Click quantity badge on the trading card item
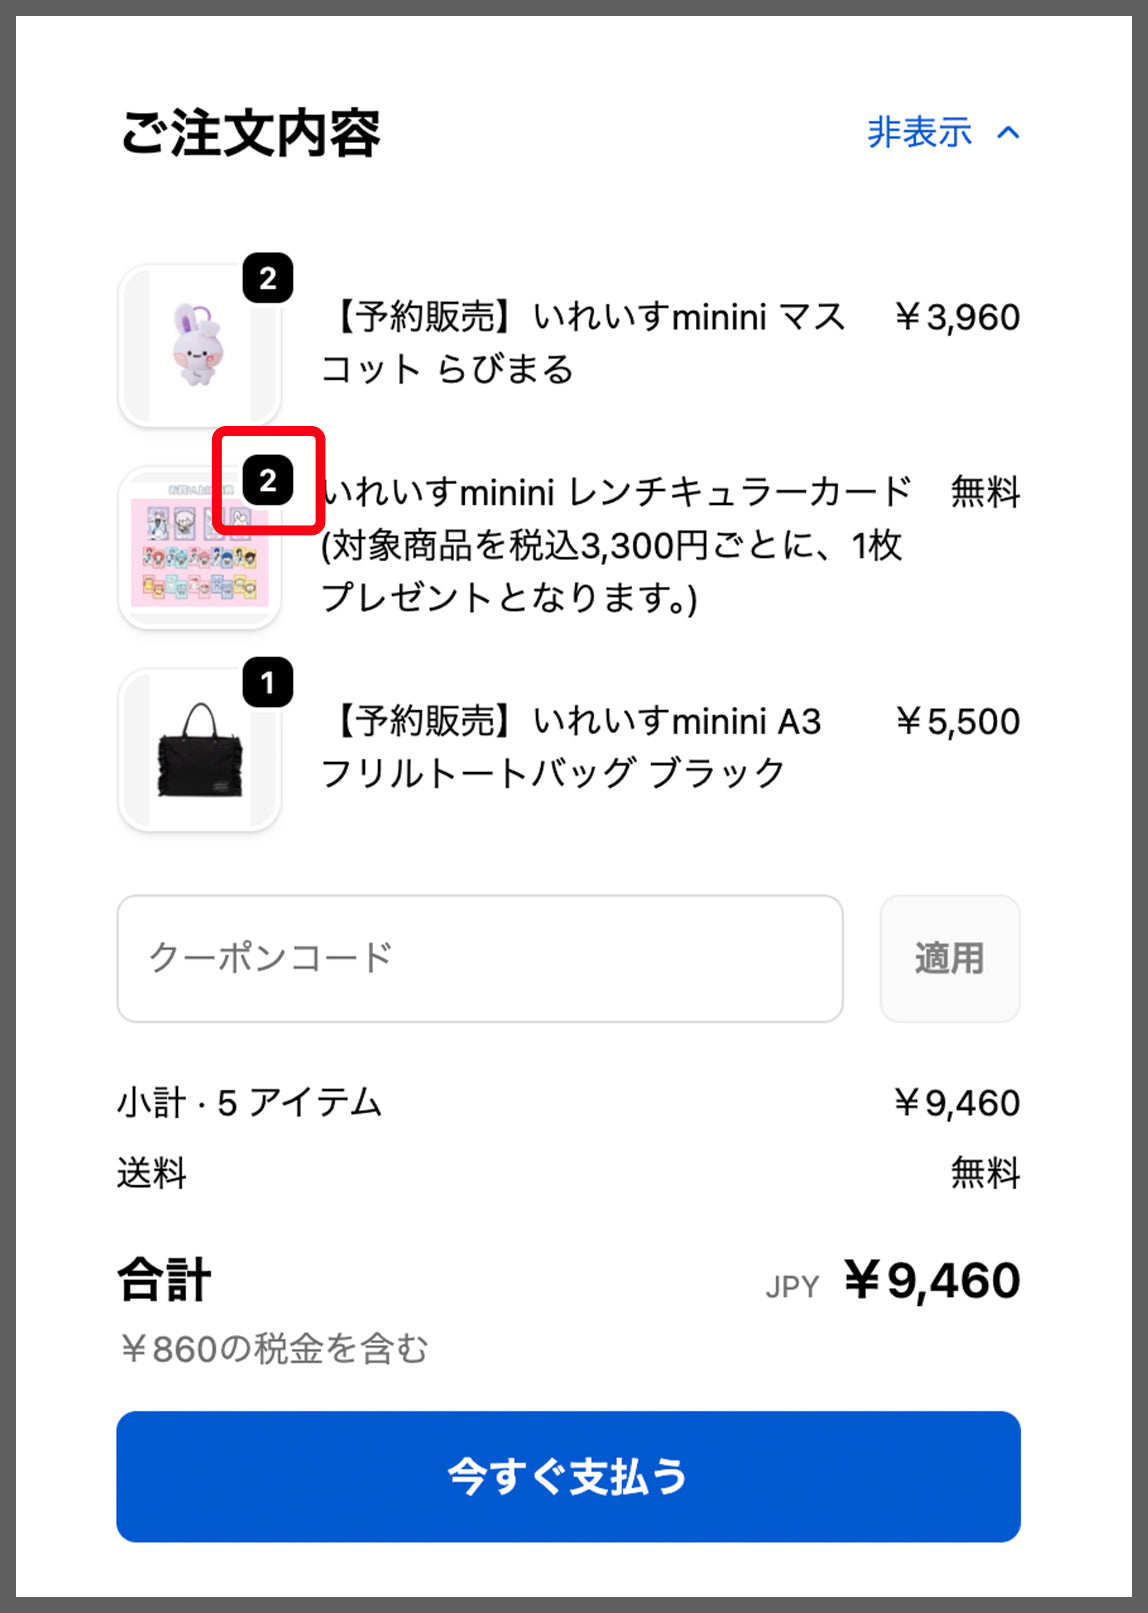 tap(268, 481)
